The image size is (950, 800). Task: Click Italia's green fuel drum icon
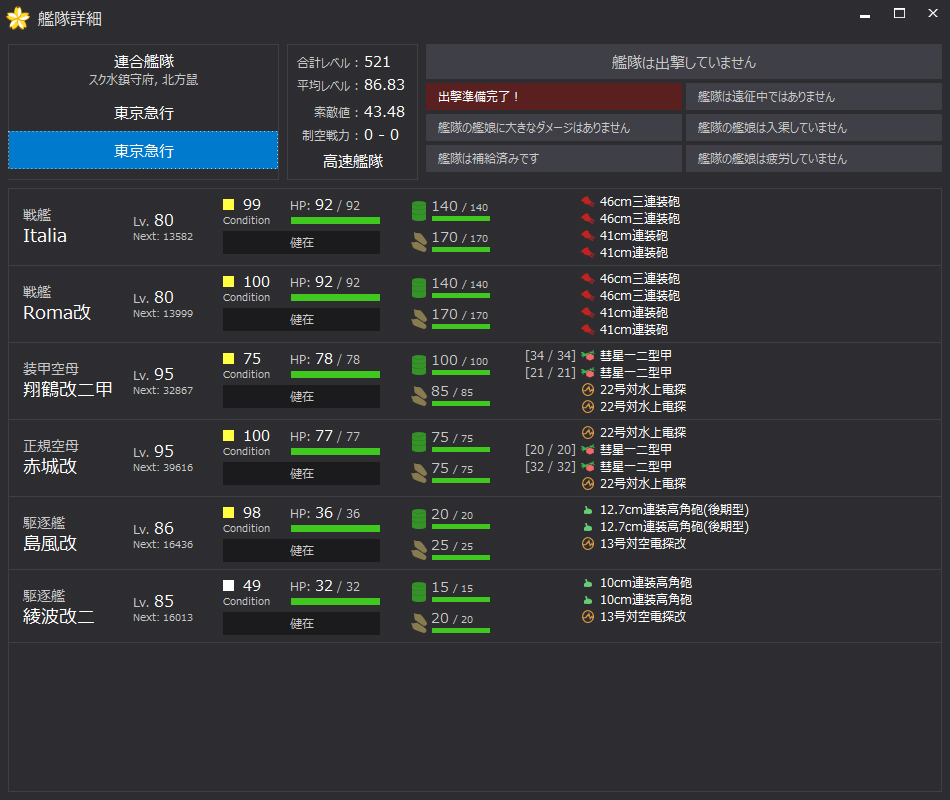click(419, 211)
